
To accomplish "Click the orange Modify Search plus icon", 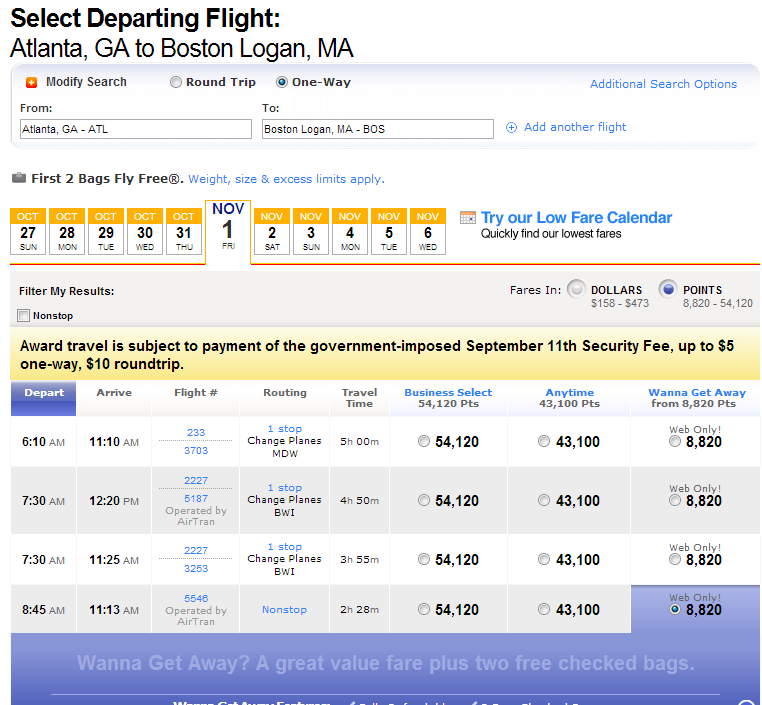I will tap(32, 83).
